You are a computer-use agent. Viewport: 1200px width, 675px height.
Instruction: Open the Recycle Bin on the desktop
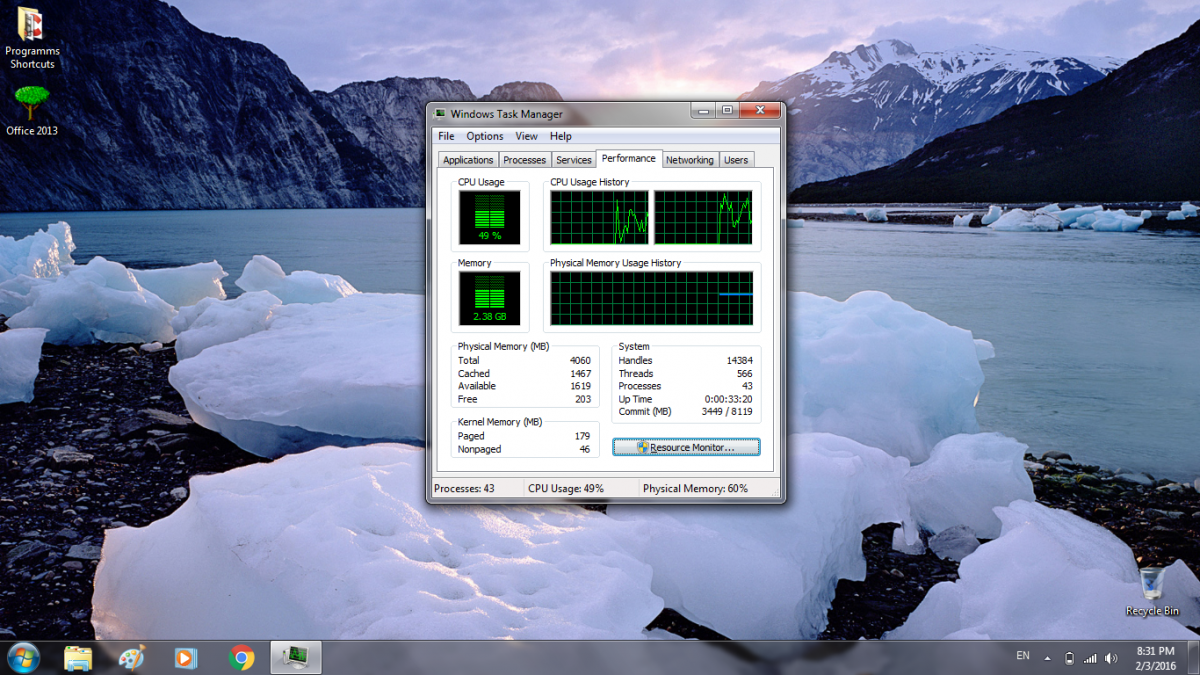click(x=1152, y=590)
